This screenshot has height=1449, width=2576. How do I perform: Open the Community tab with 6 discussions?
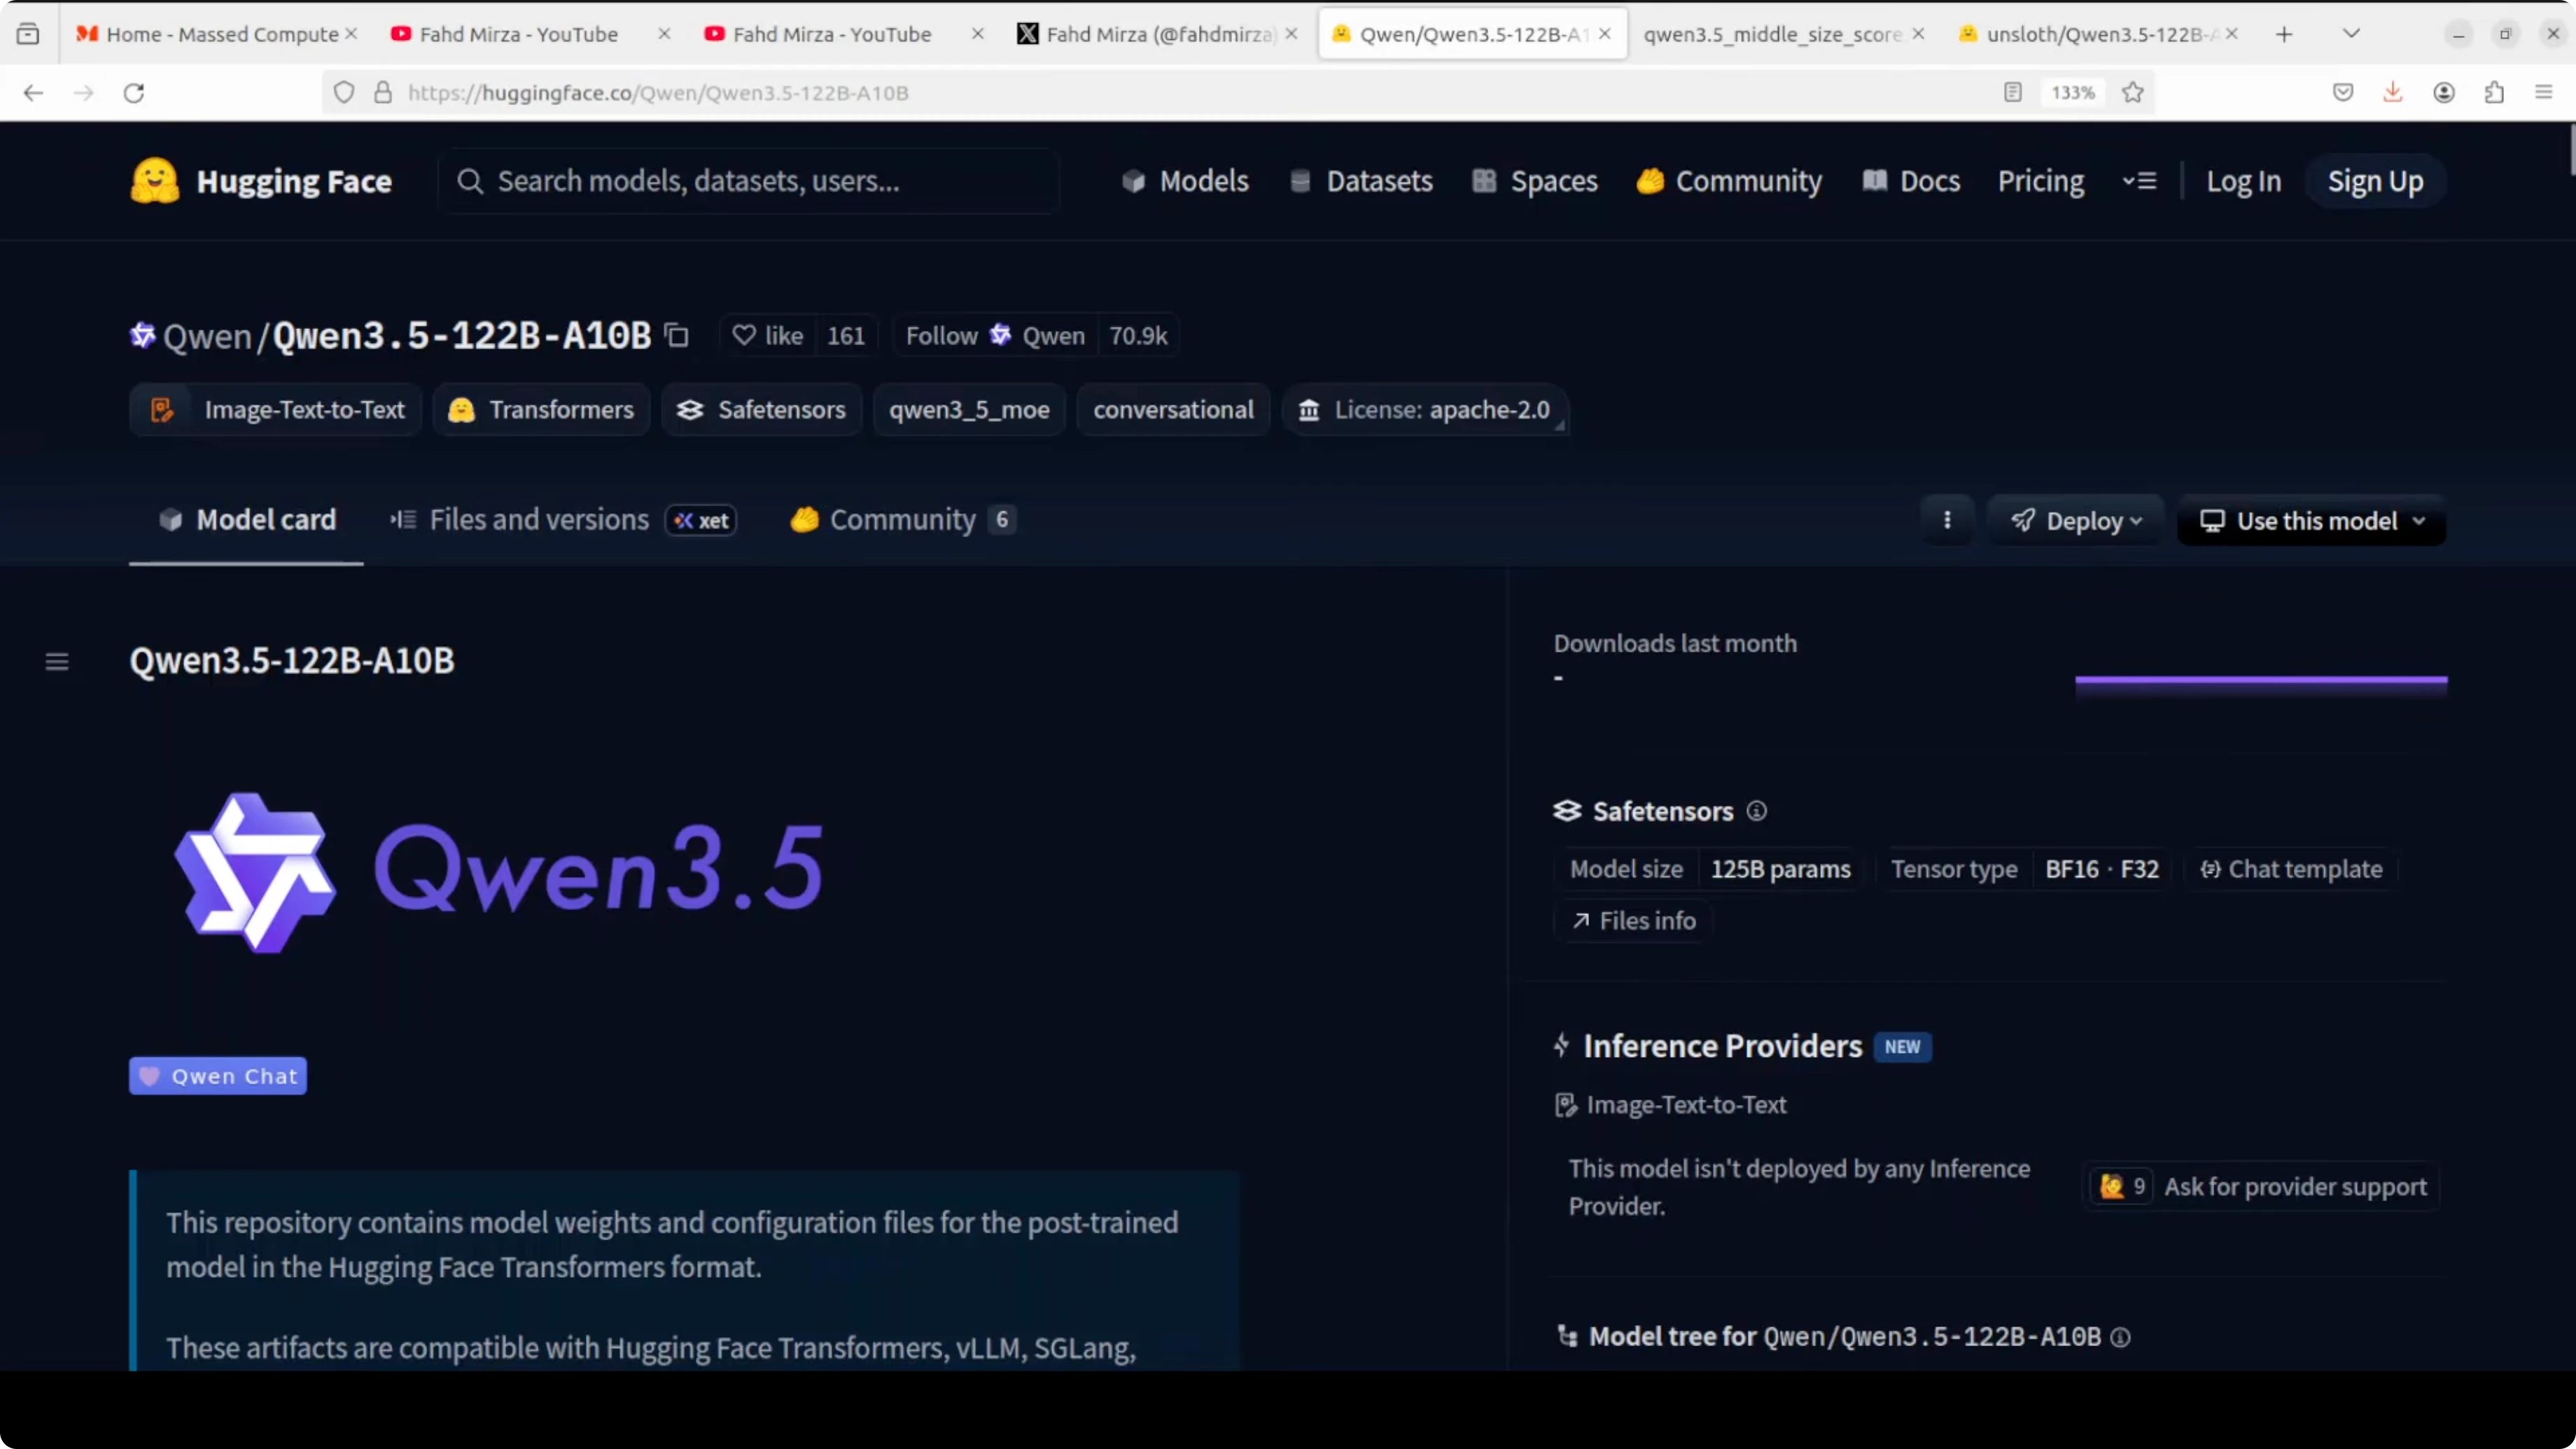coord(902,520)
